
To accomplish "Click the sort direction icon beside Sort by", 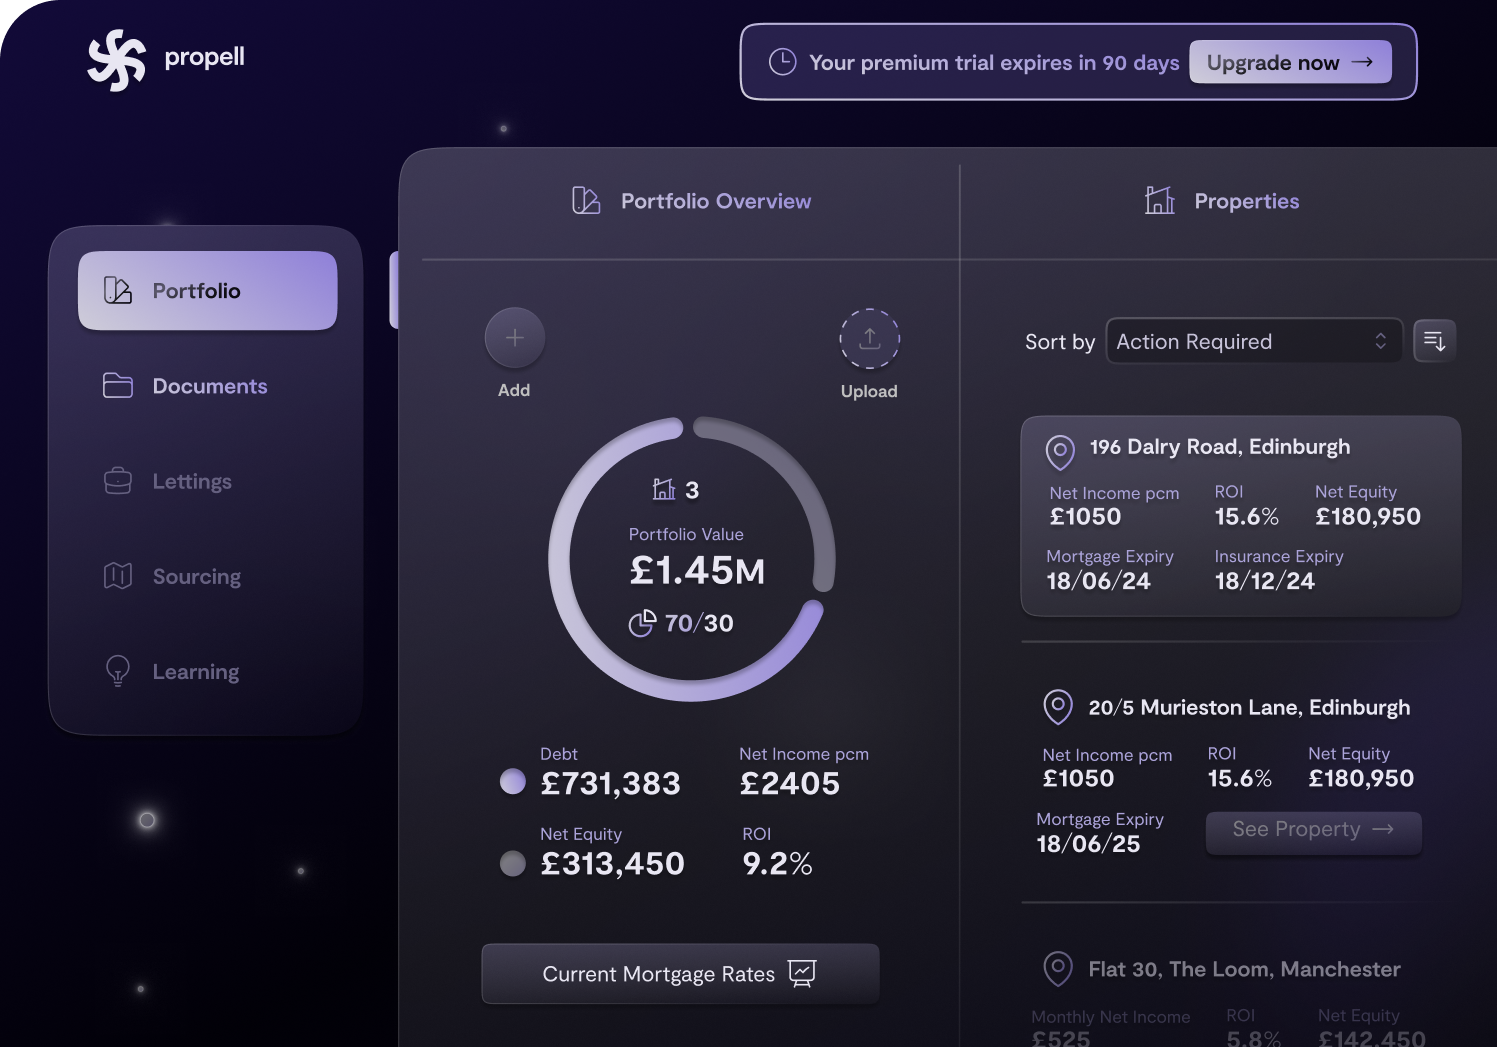I will coord(1434,341).
